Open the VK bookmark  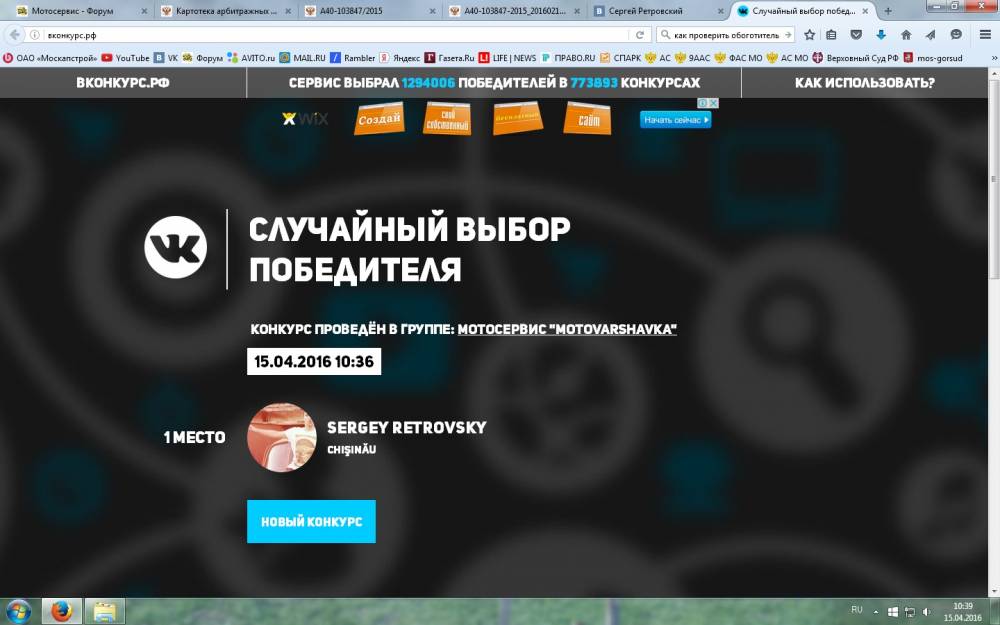point(166,58)
